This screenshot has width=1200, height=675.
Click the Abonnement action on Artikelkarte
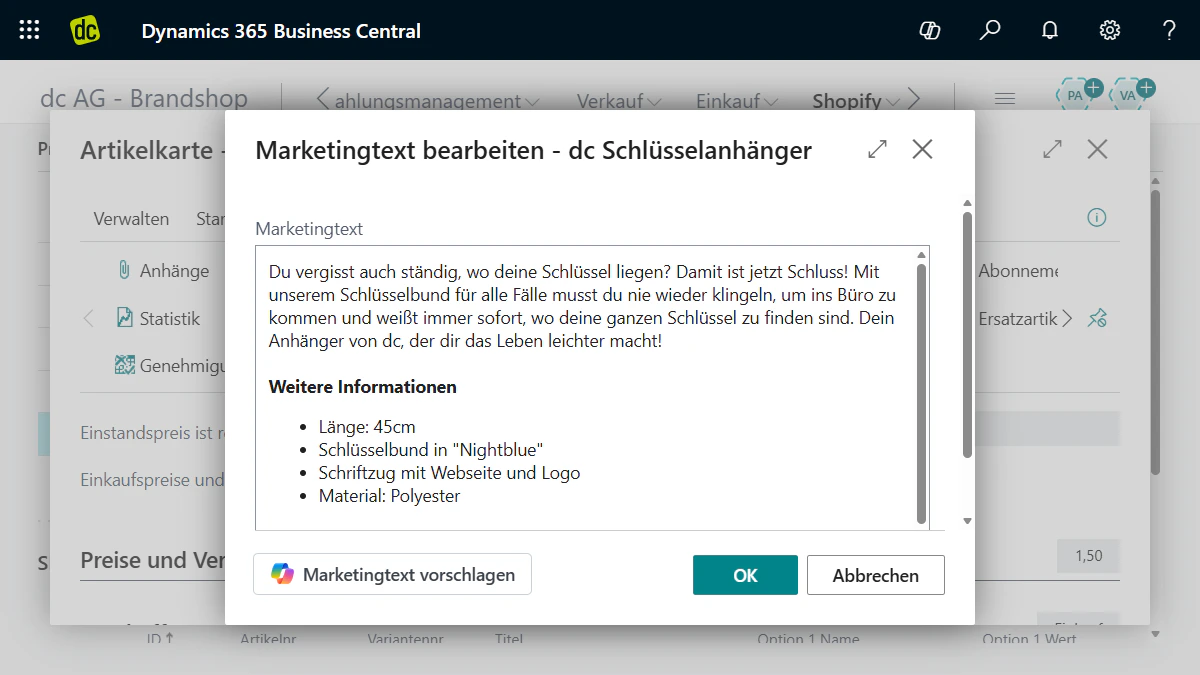click(1018, 271)
